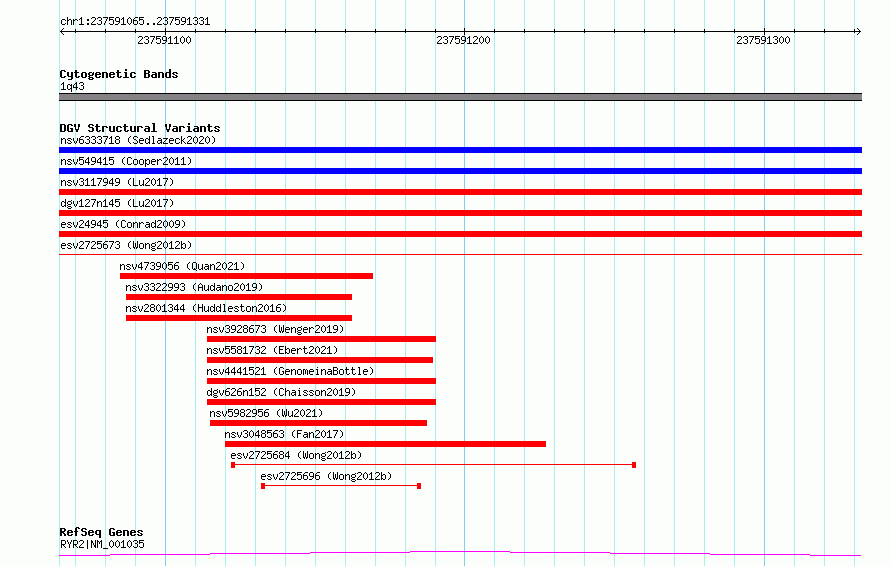Click the nsv4739056 (Quan2021) label
Screen dimensions: 890x566
182,266
